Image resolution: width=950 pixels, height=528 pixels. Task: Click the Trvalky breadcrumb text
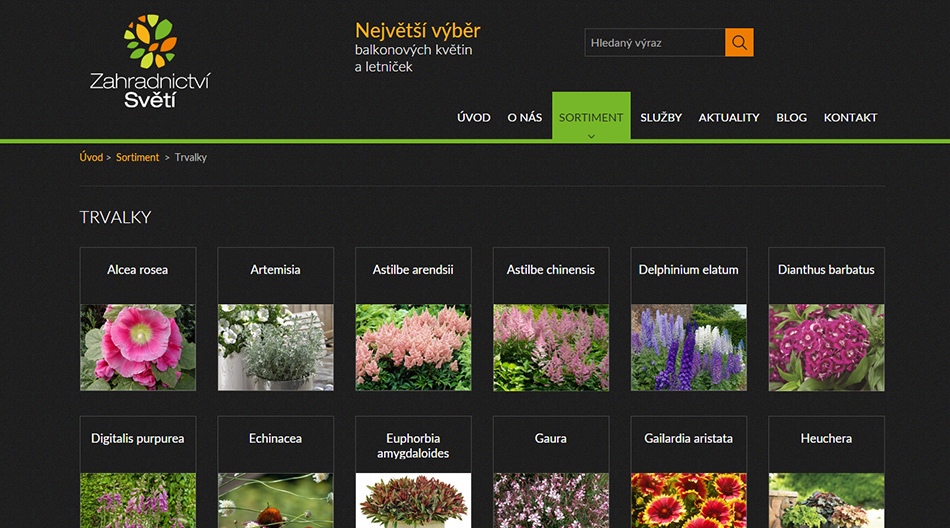point(191,158)
